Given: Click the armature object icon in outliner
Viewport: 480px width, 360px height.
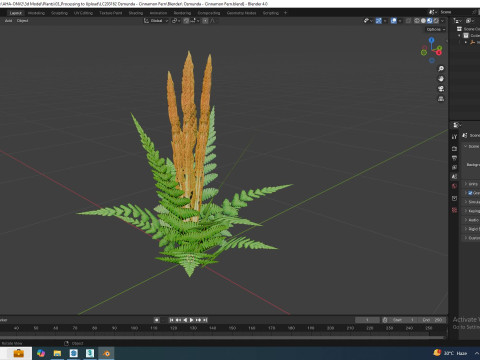Looking at the screenshot, I should click(x=472, y=42).
